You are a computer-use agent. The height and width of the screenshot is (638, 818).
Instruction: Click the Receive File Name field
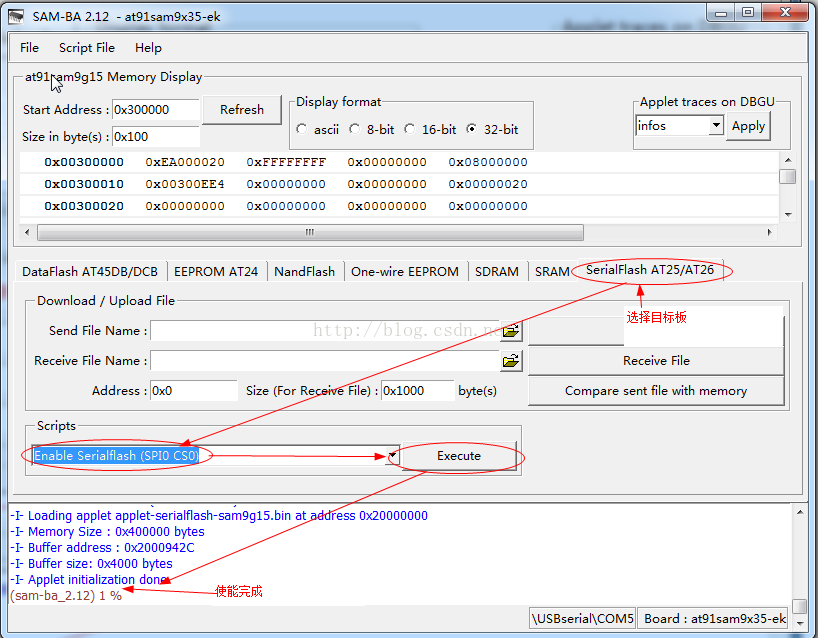[324, 360]
